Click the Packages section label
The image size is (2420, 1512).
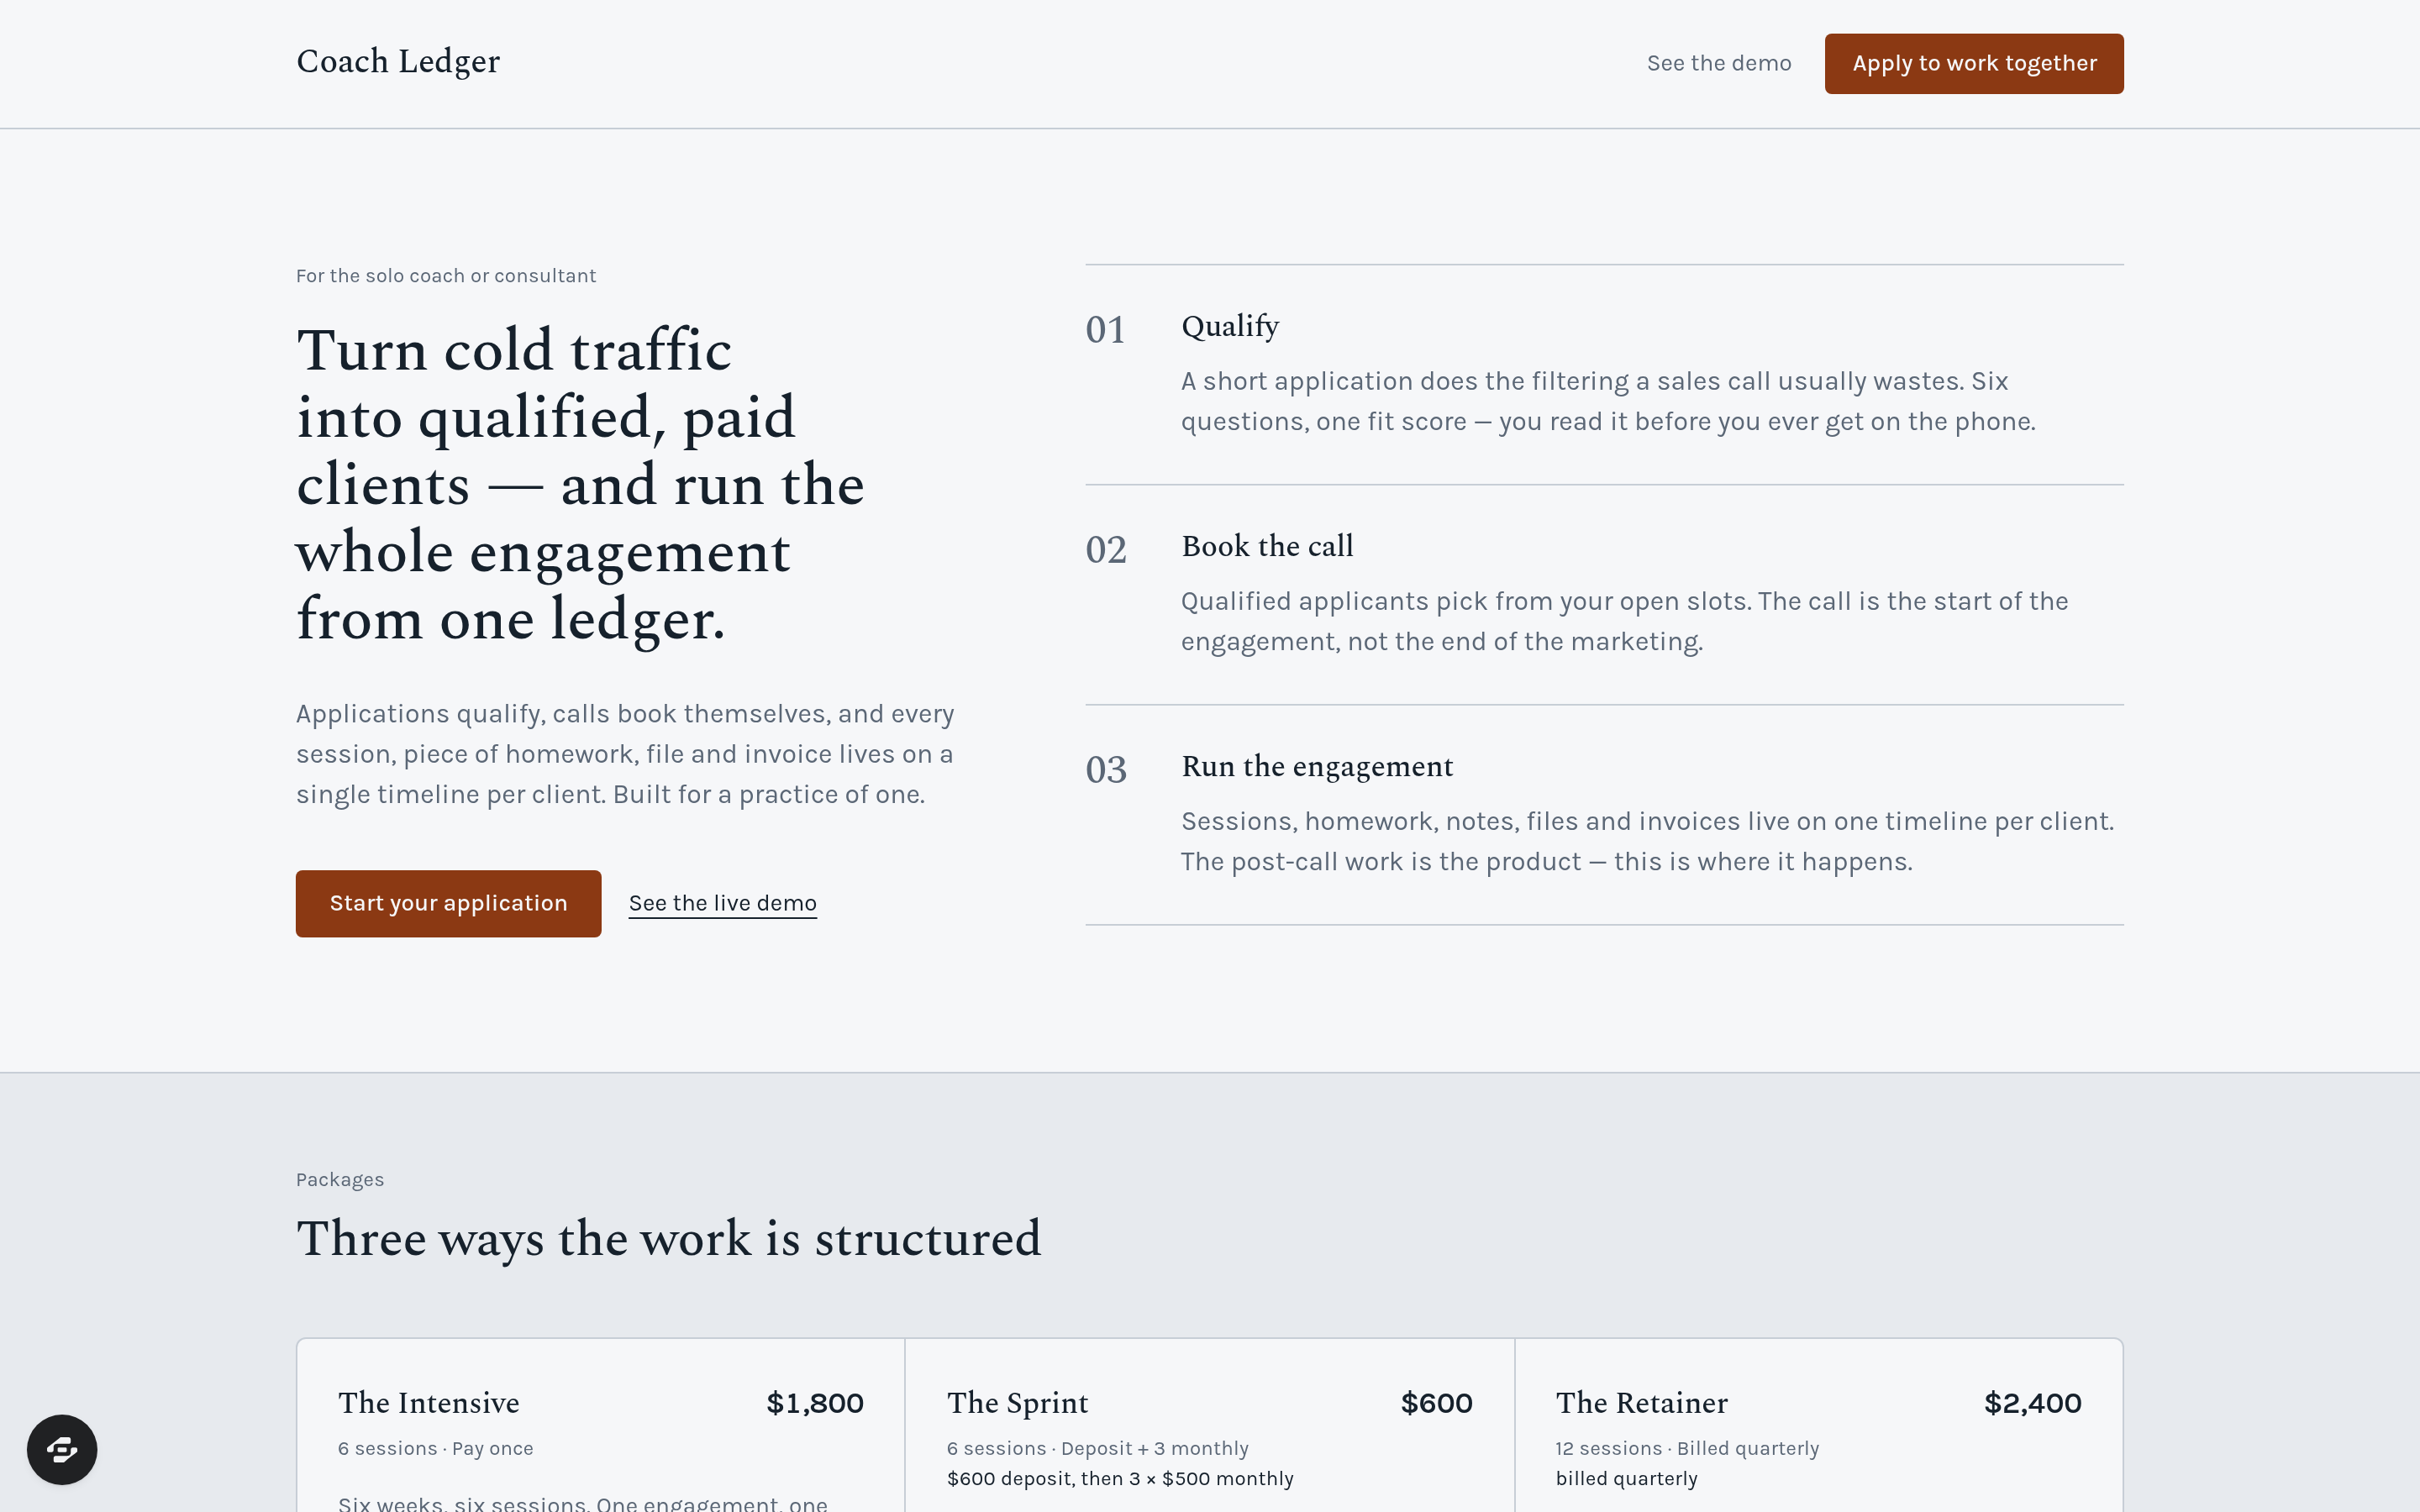(340, 1180)
